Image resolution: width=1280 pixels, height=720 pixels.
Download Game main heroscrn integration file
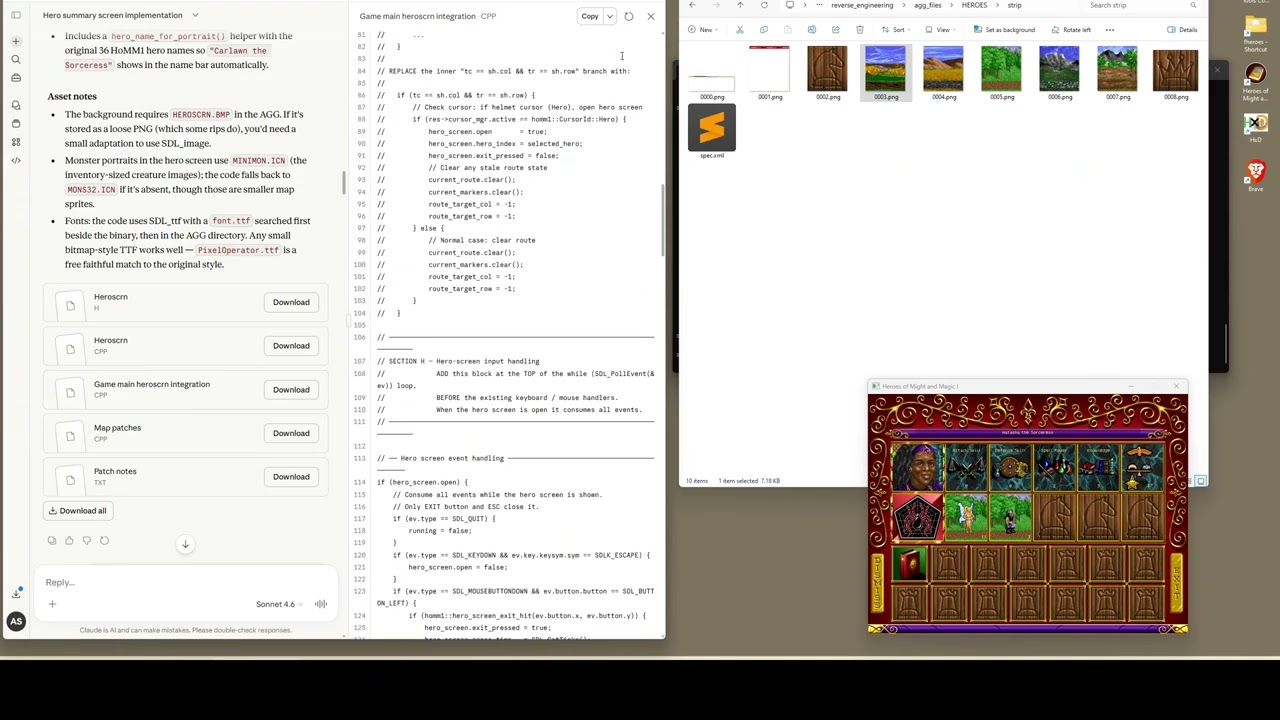click(291, 390)
